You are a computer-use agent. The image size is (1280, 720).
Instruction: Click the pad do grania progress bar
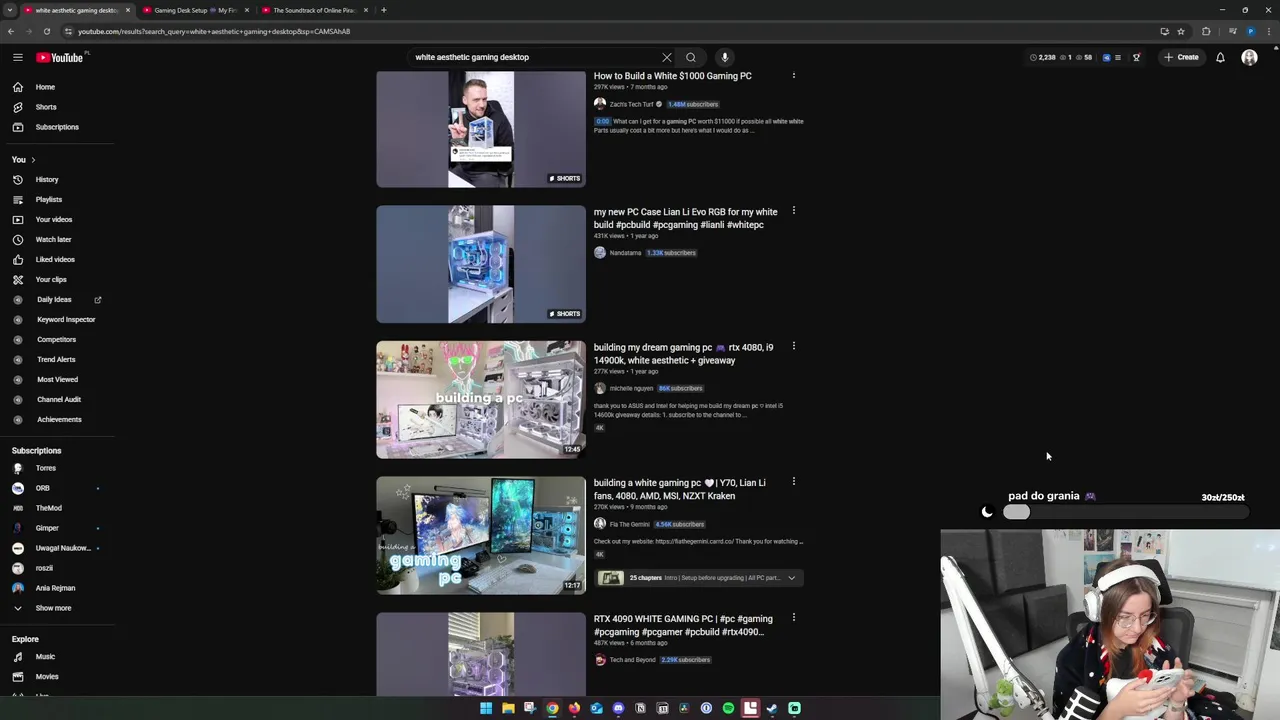tap(1125, 512)
